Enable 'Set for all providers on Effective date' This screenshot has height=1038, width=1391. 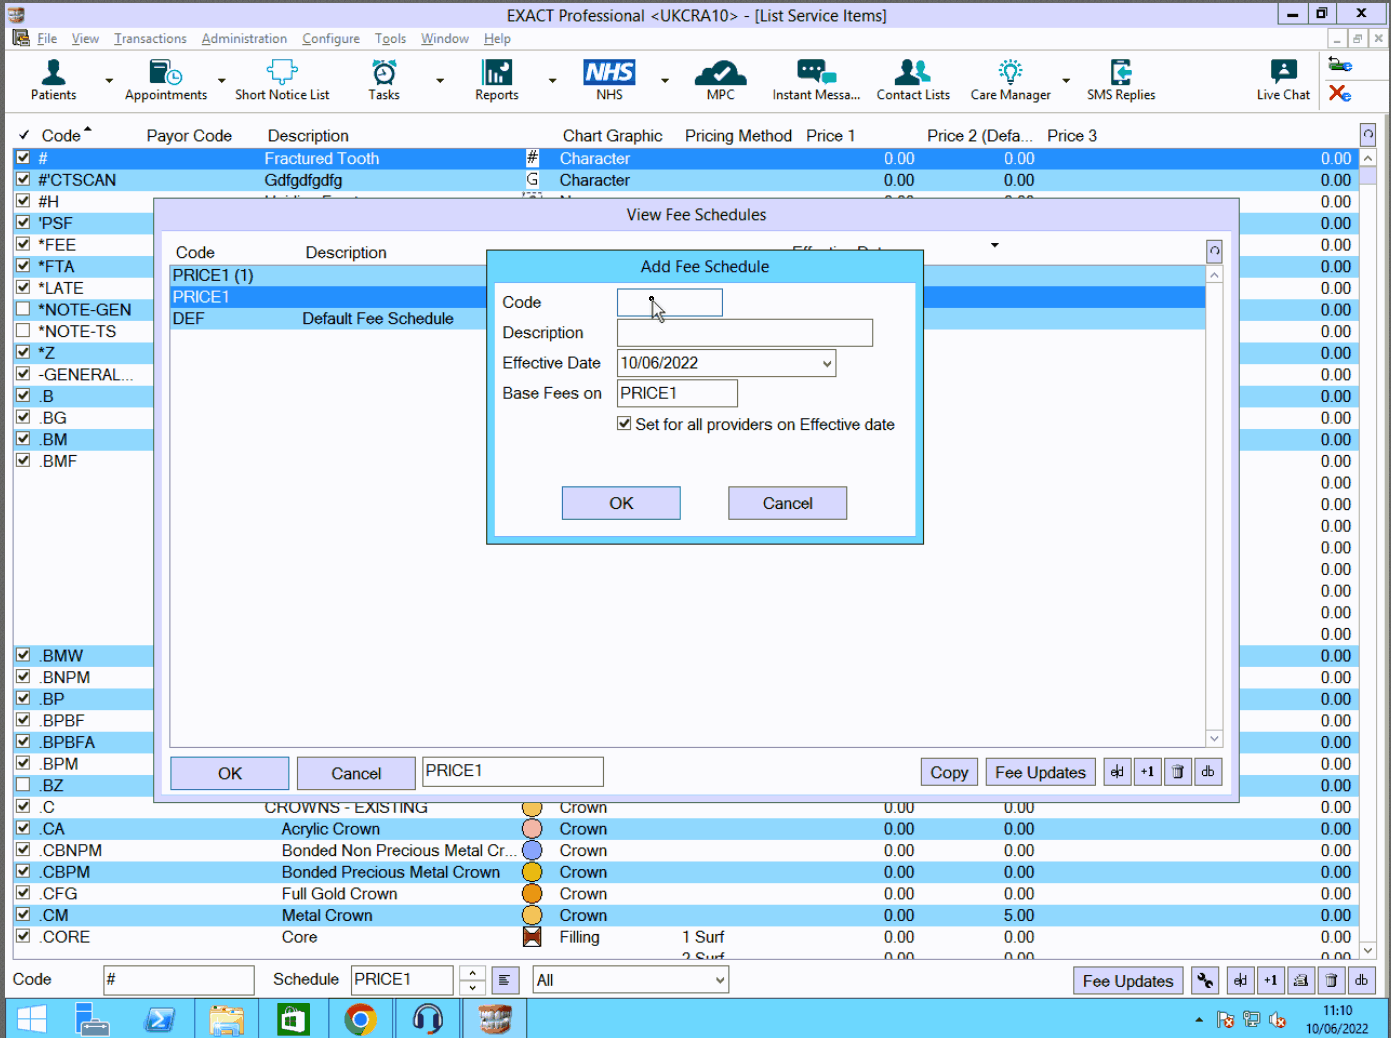pyautogui.click(x=624, y=424)
